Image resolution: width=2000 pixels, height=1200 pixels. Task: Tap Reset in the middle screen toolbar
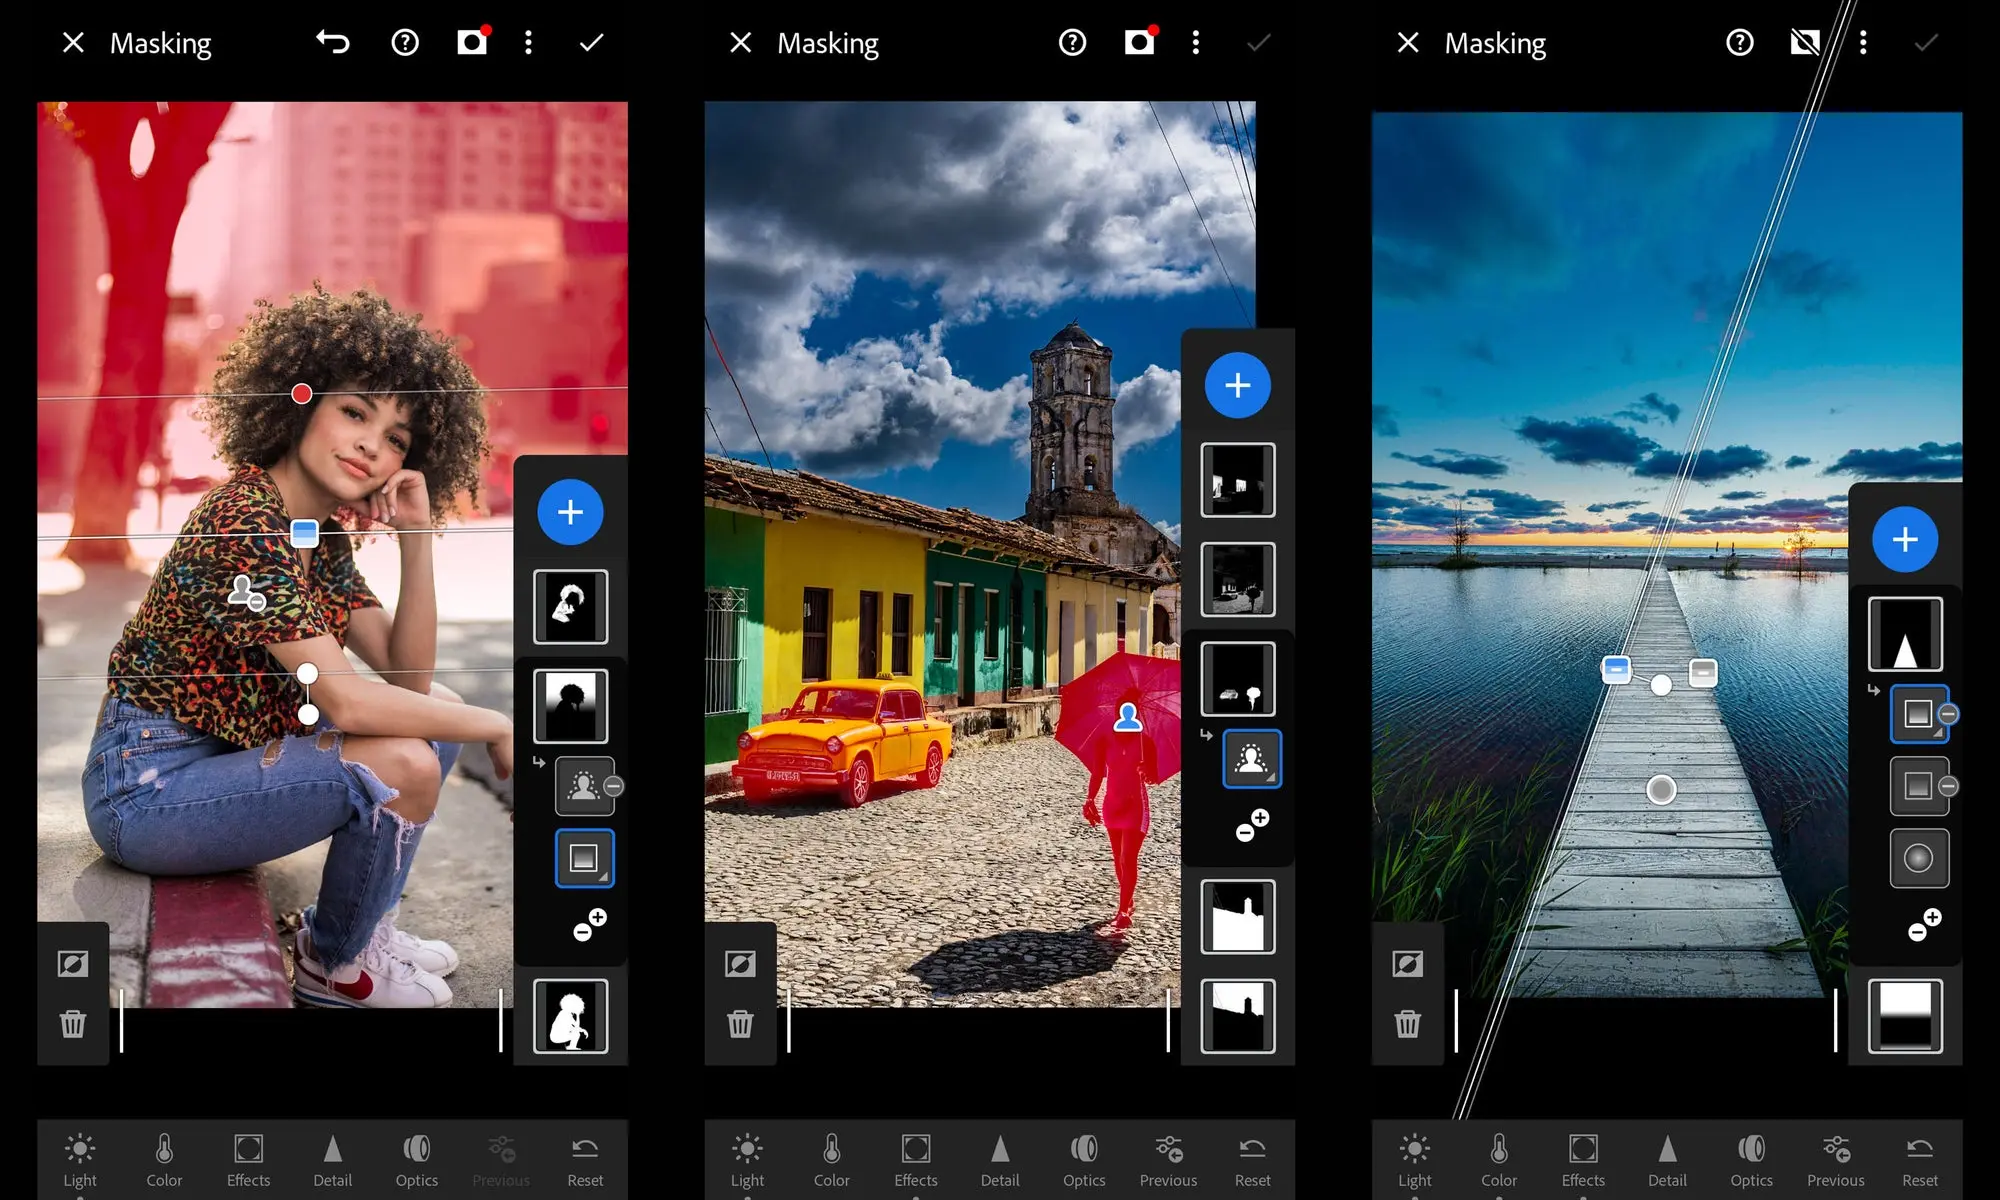[1252, 1160]
